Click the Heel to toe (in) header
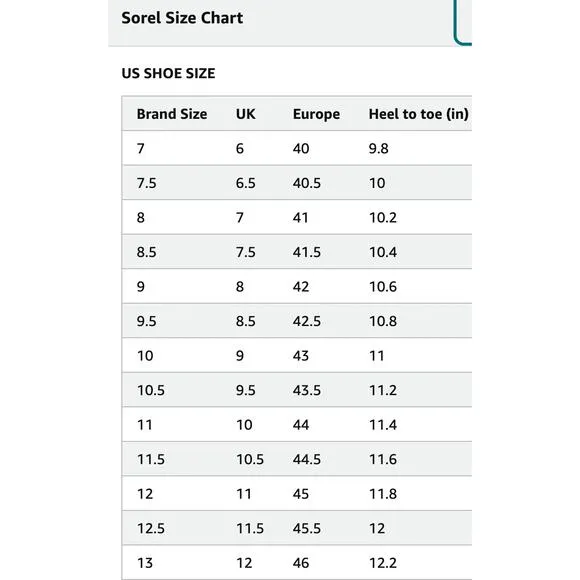Screen dimensions: 580x580 (419, 114)
